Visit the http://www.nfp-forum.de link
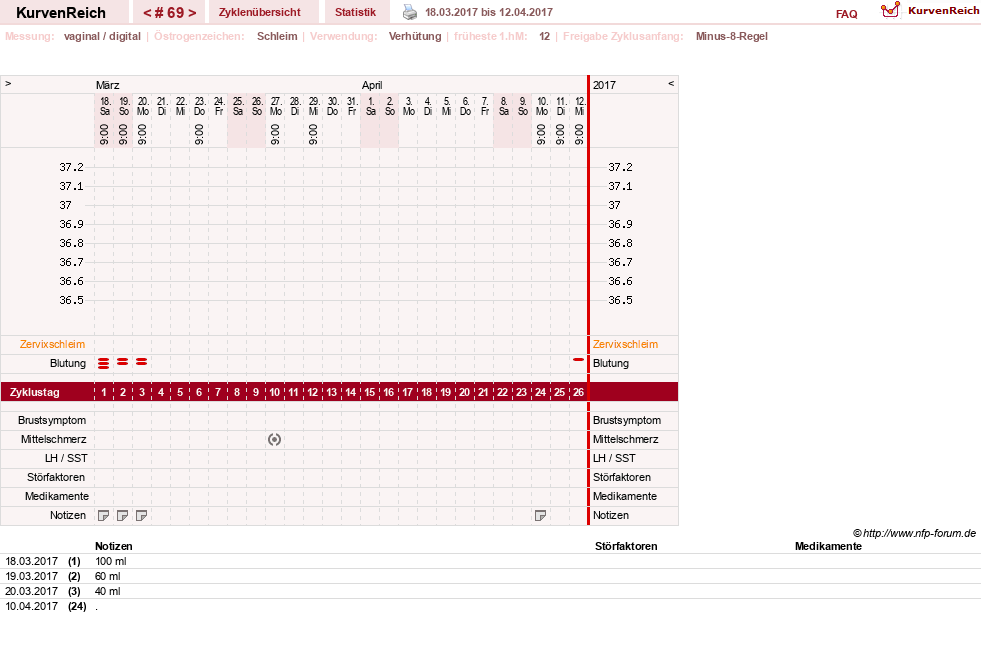 click(919, 534)
